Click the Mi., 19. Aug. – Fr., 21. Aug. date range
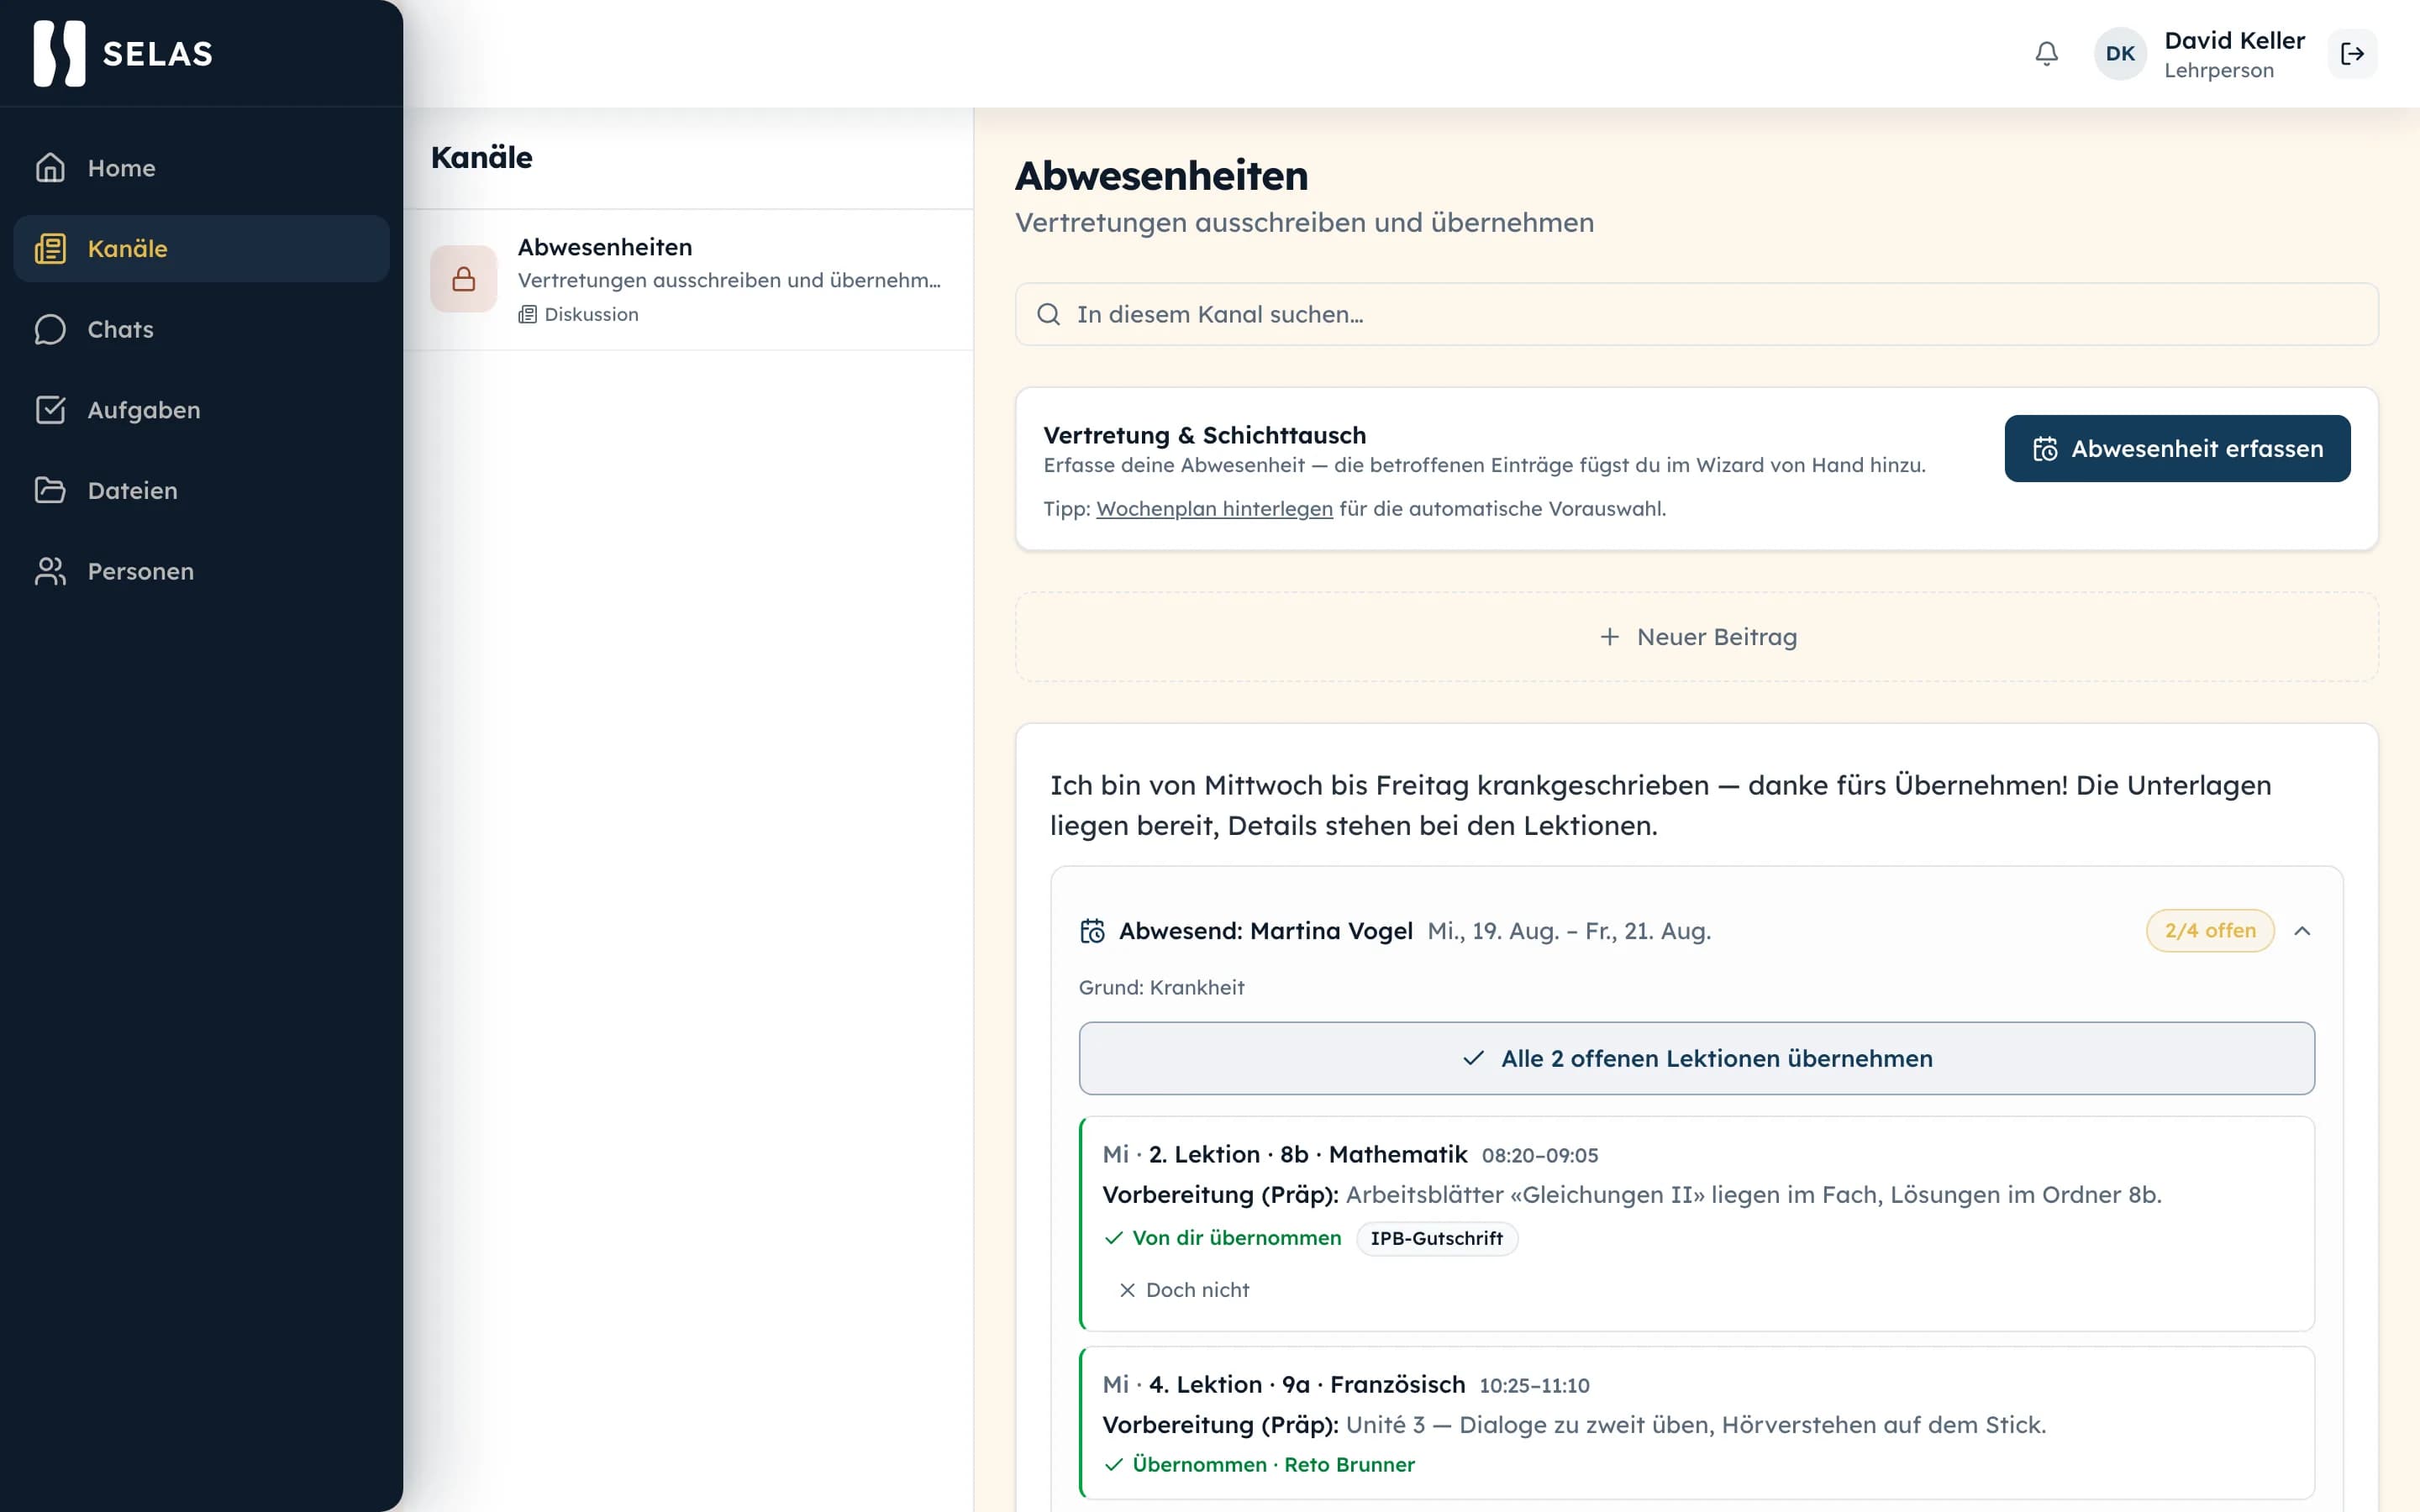 click(1569, 931)
